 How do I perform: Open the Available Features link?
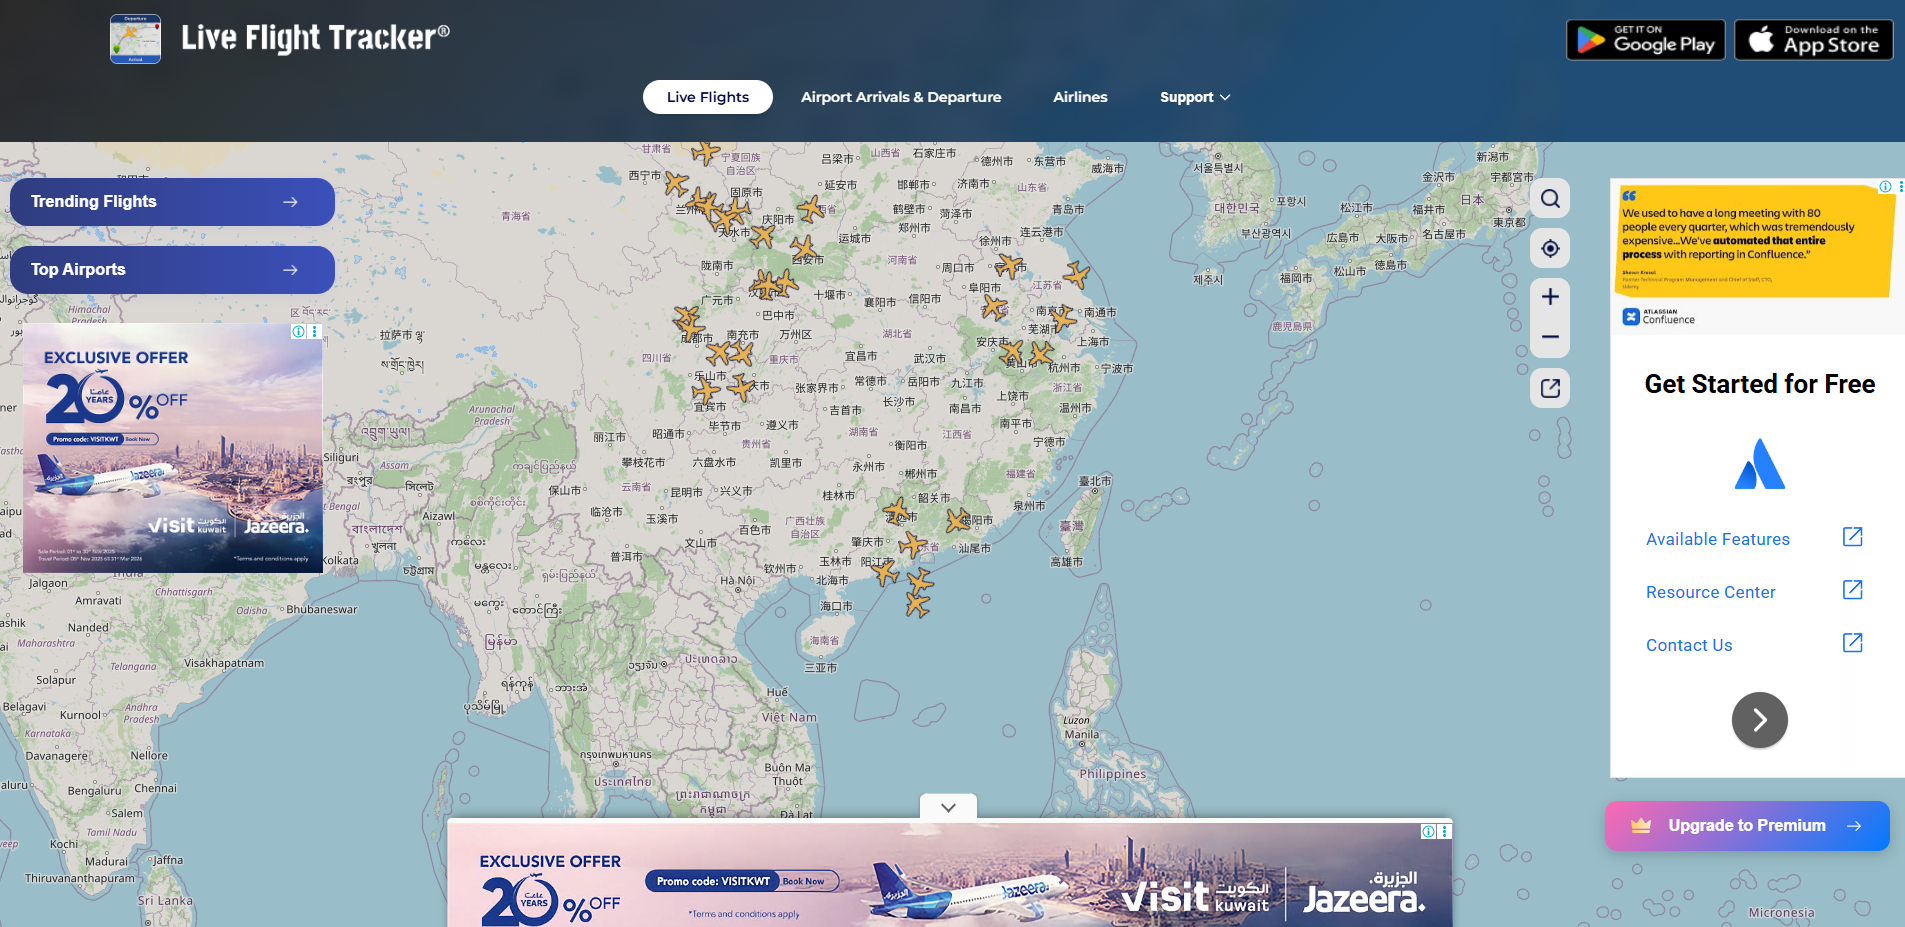coord(1717,539)
